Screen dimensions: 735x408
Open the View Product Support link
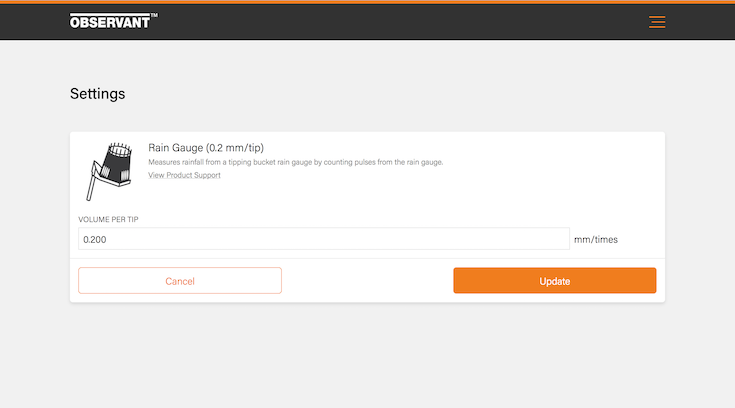pyautogui.click(x=184, y=175)
